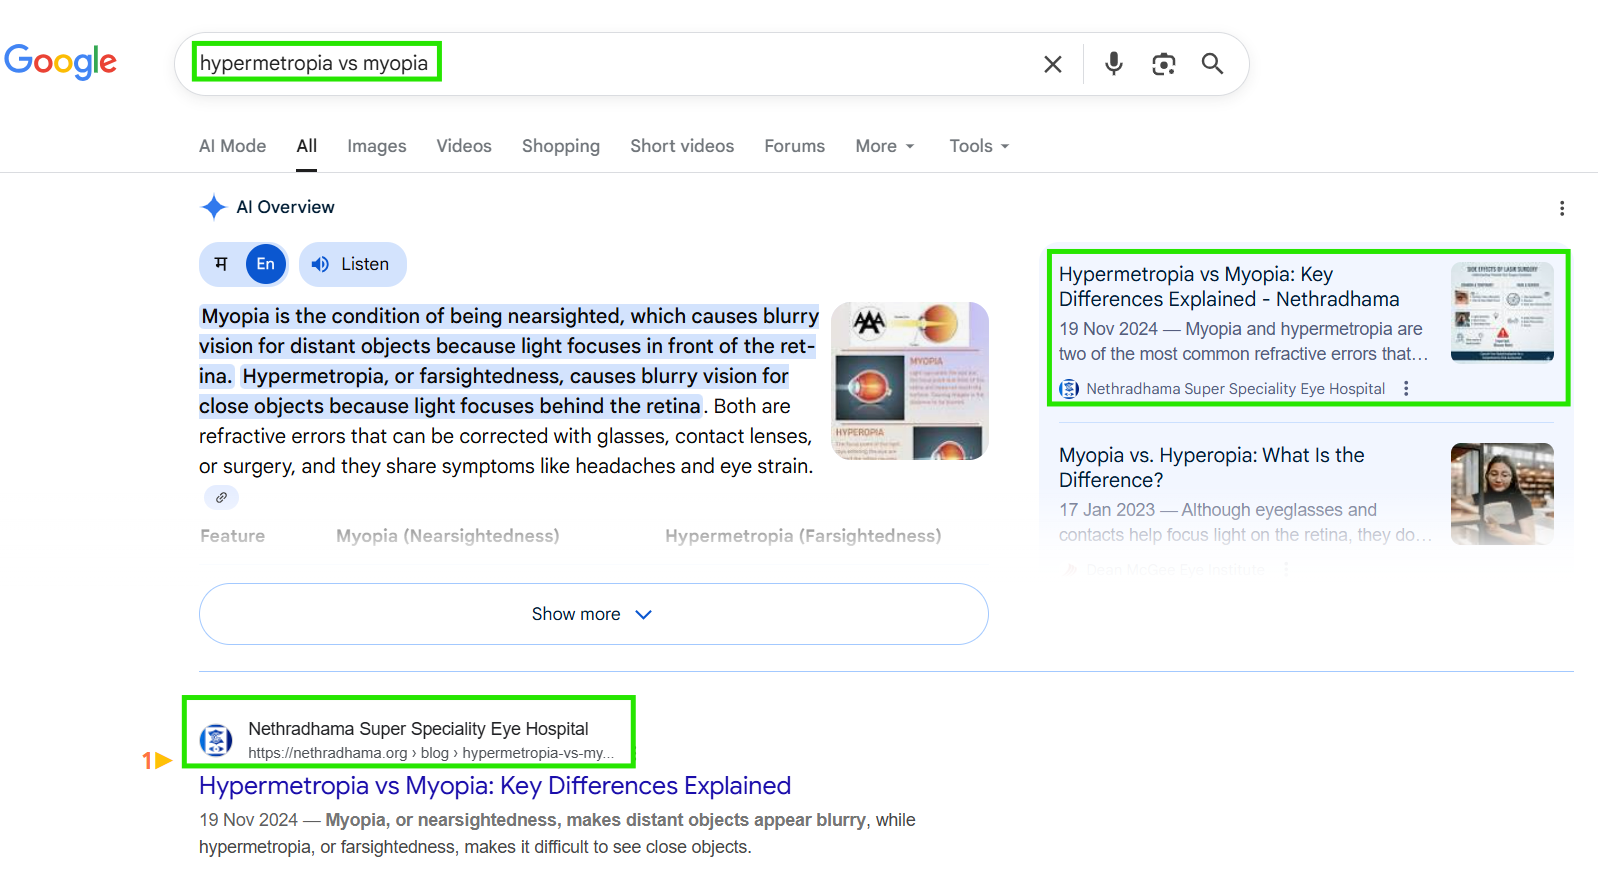The width and height of the screenshot is (1598, 882).
Task: Open the AI Mode tab
Action: pyautogui.click(x=232, y=146)
